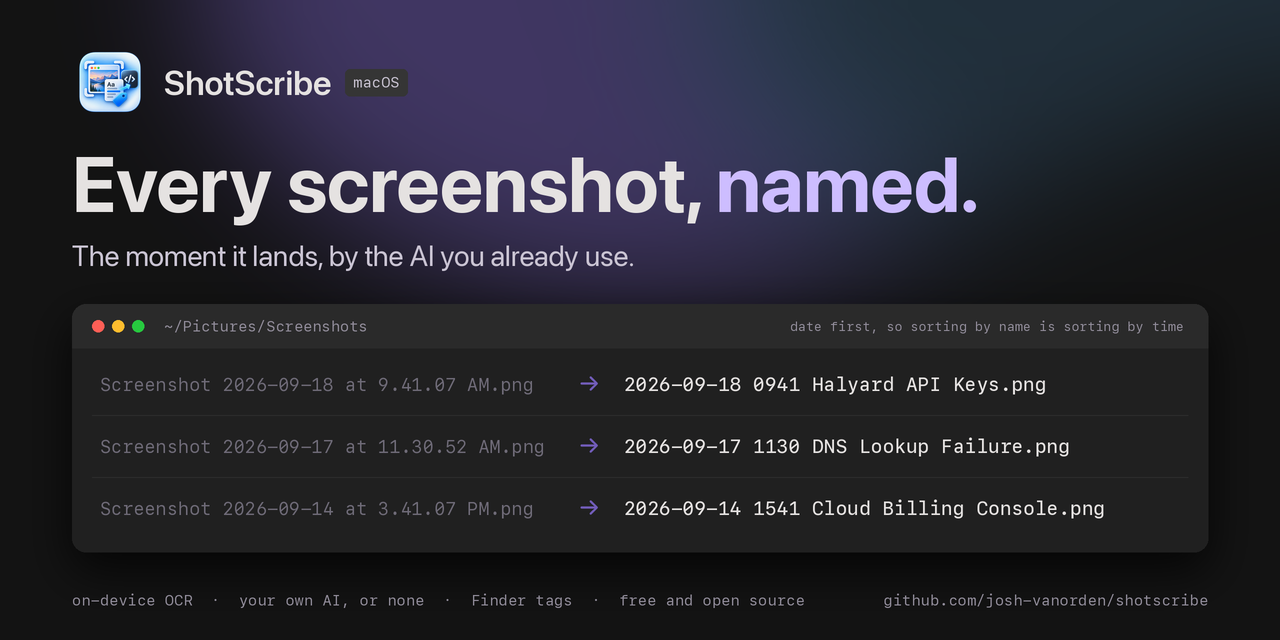Select 'Screenshot 2026-09-18 at 9.41.07 AM.png'
This screenshot has width=1280, height=640.
click(x=317, y=384)
